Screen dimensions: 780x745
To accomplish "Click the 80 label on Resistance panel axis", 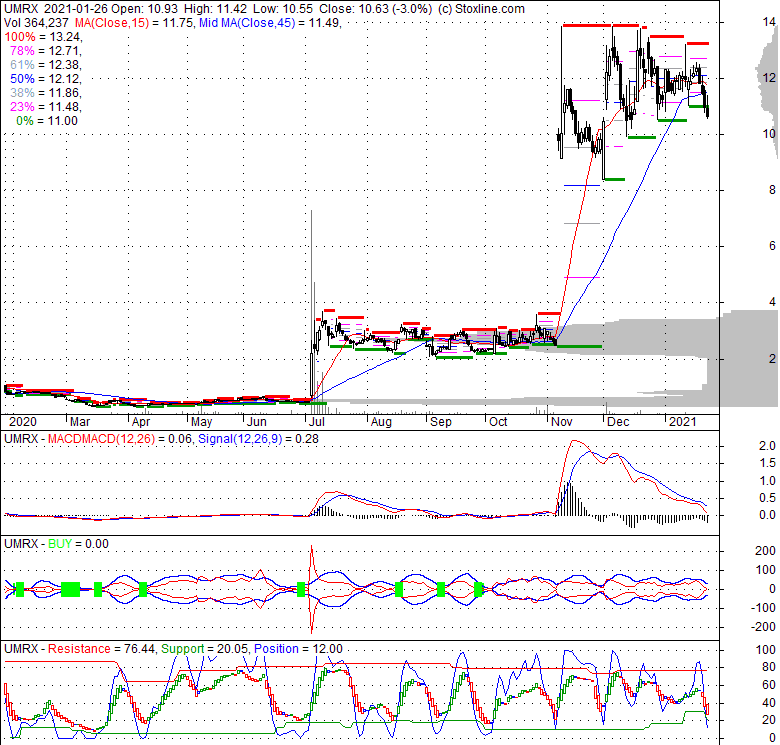I will point(769,667).
